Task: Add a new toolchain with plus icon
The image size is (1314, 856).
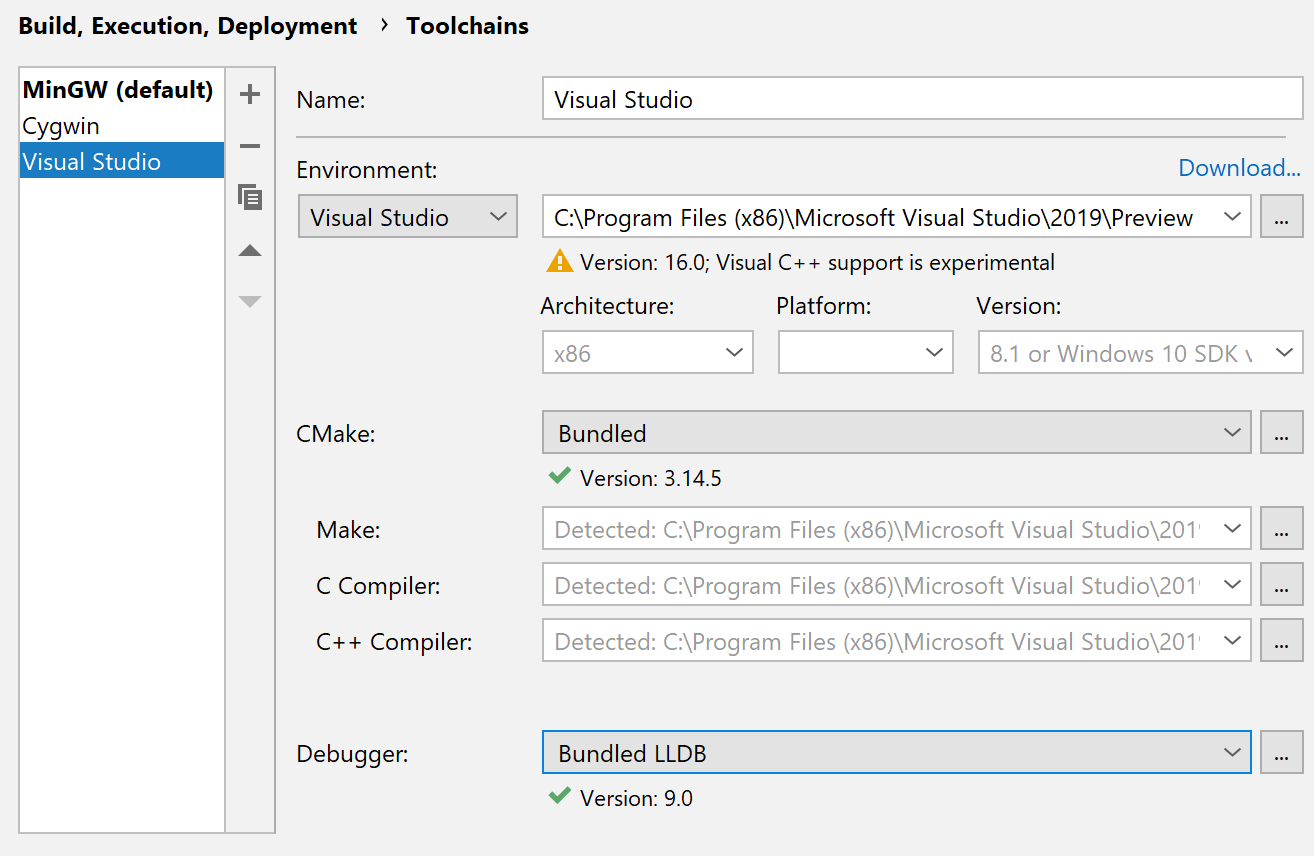Action: point(250,95)
